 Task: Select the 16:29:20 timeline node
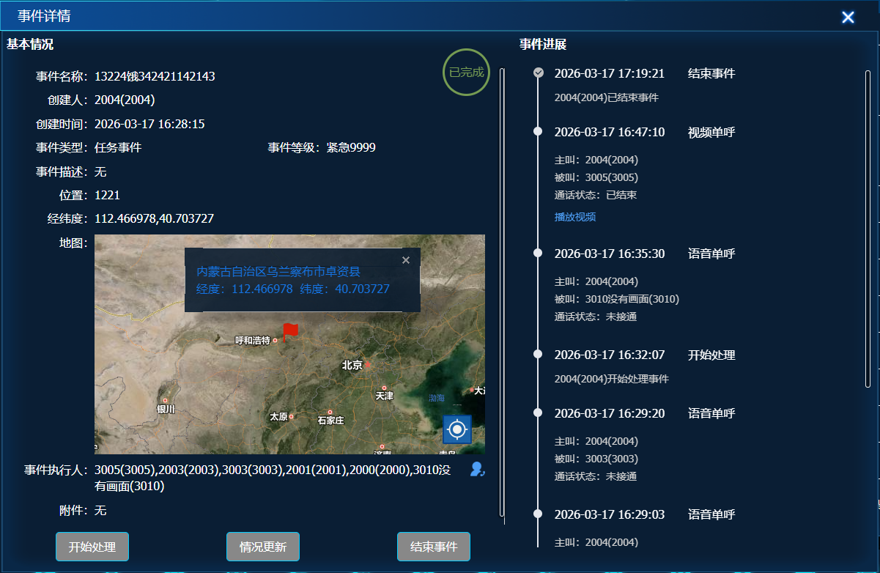[538, 413]
